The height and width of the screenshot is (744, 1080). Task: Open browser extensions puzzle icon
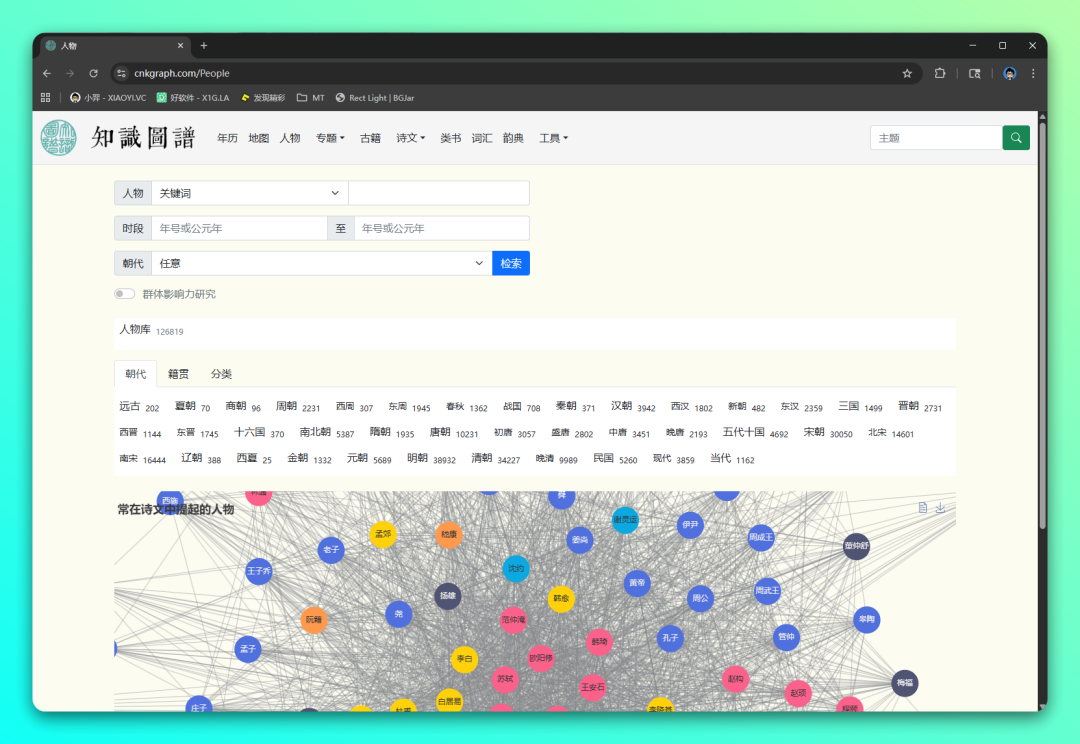[940, 73]
